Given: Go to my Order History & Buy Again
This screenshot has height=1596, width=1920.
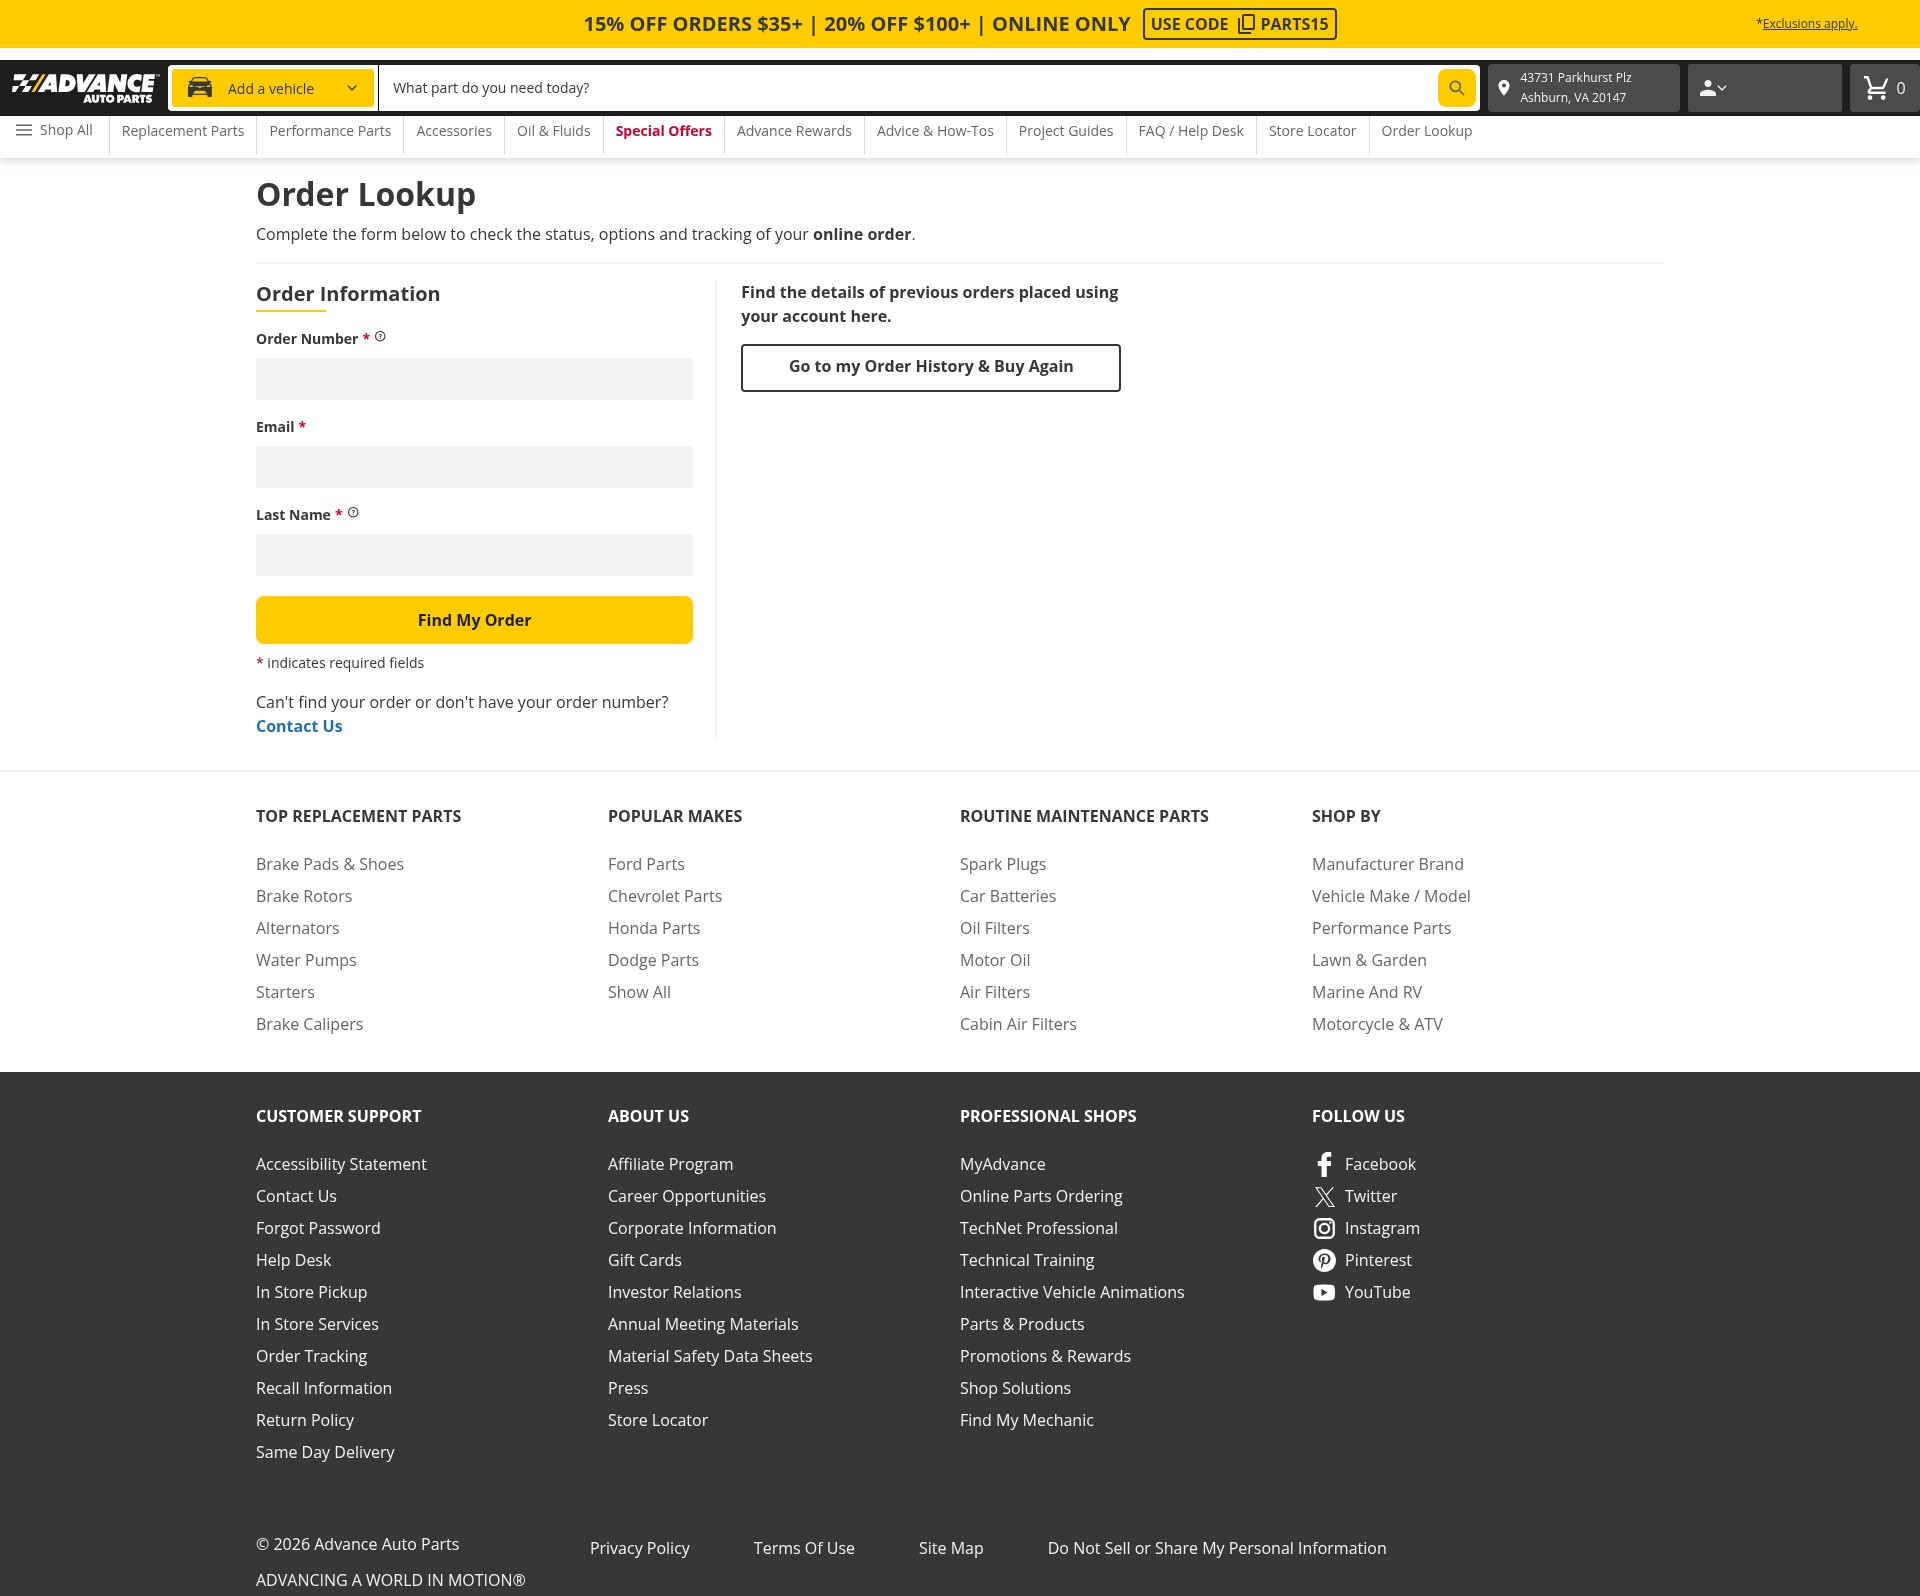Looking at the screenshot, I should (x=931, y=368).
